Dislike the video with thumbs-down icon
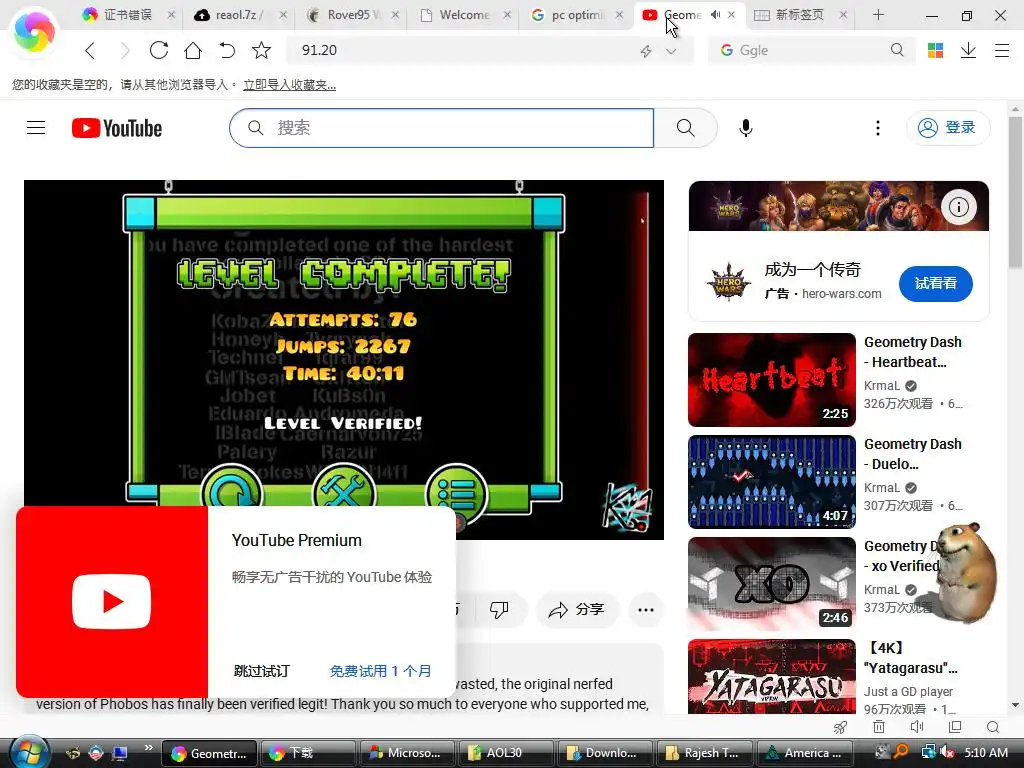The image size is (1024, 768). click(x=499, y=610)
